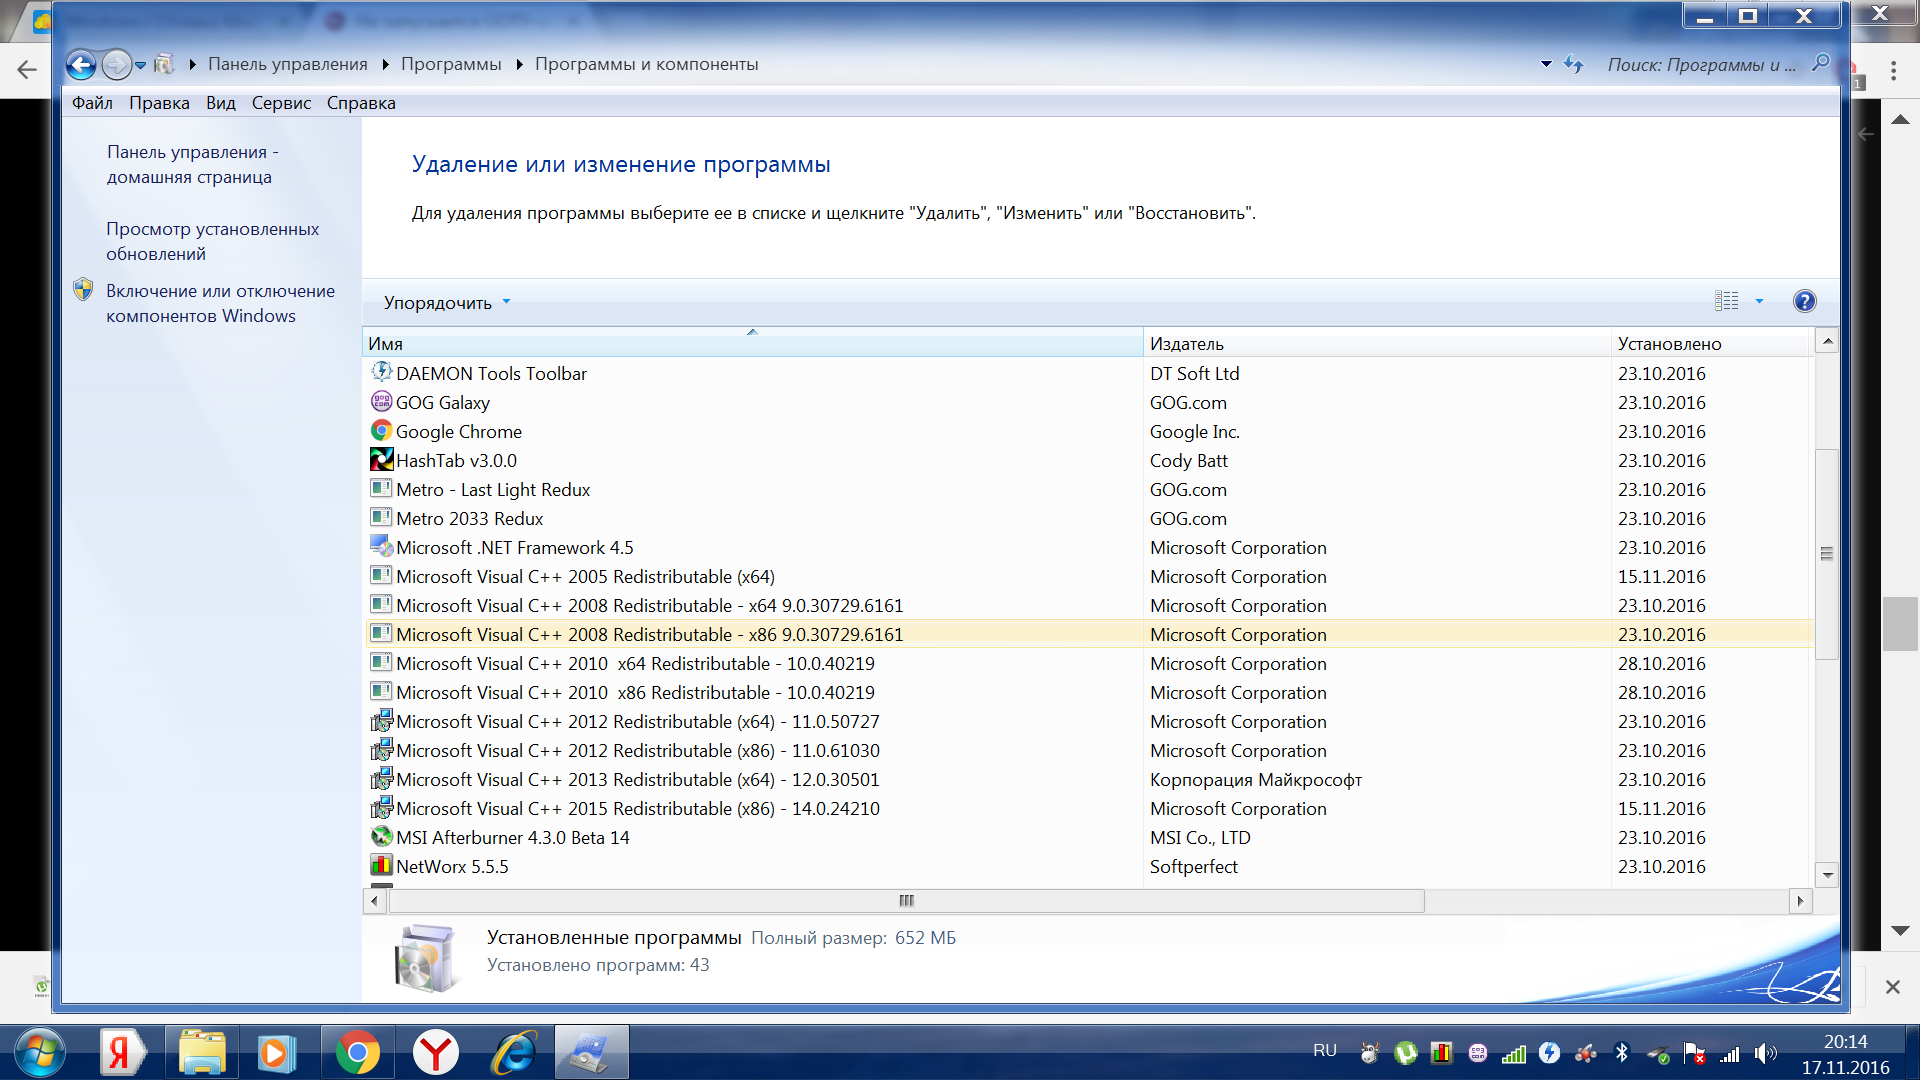
Task: Open the Вид menu
Action: [x=221, y=103]
